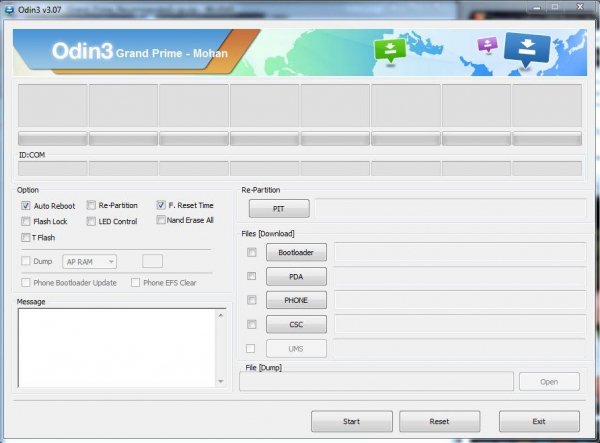Maximize the Odin3 window

click(555, 7)
